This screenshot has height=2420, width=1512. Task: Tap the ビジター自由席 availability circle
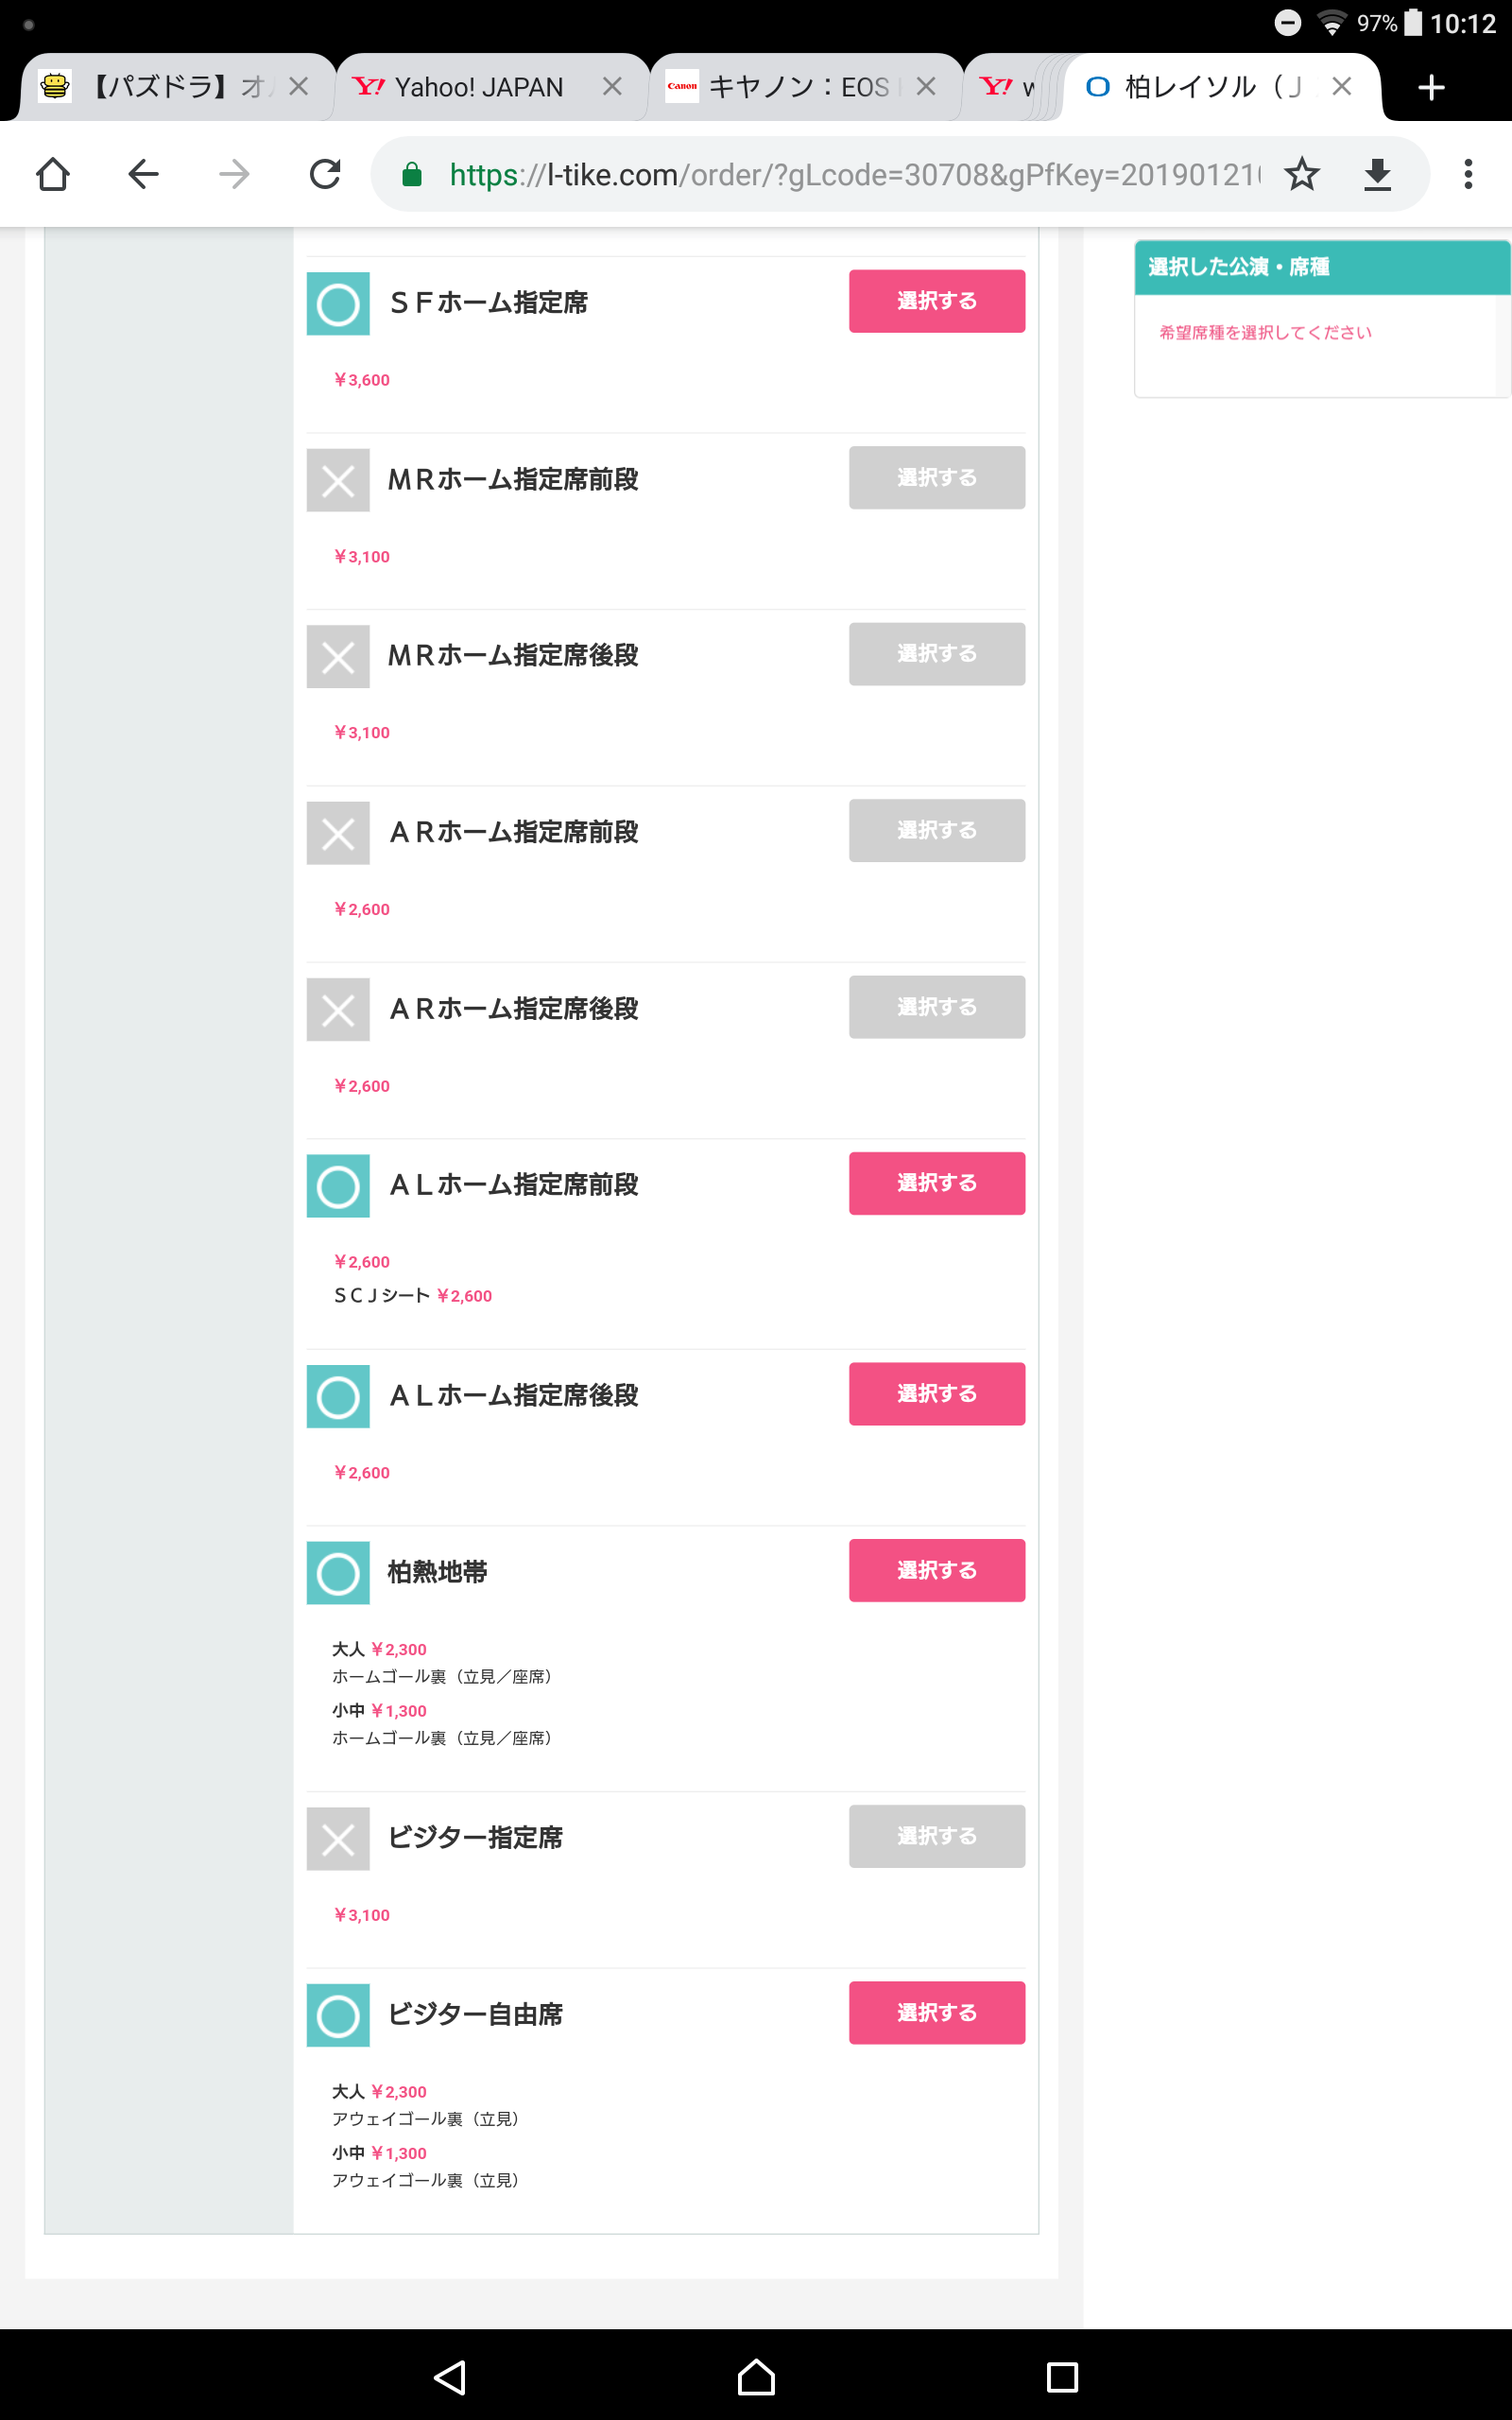[338, 2015]
